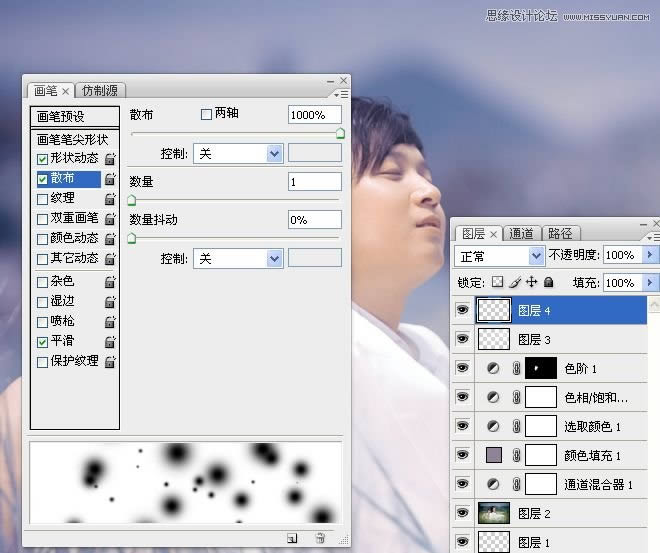Screen dimensions: 660x553
Task: Click the lock position move icon
Action: point(532,282)
